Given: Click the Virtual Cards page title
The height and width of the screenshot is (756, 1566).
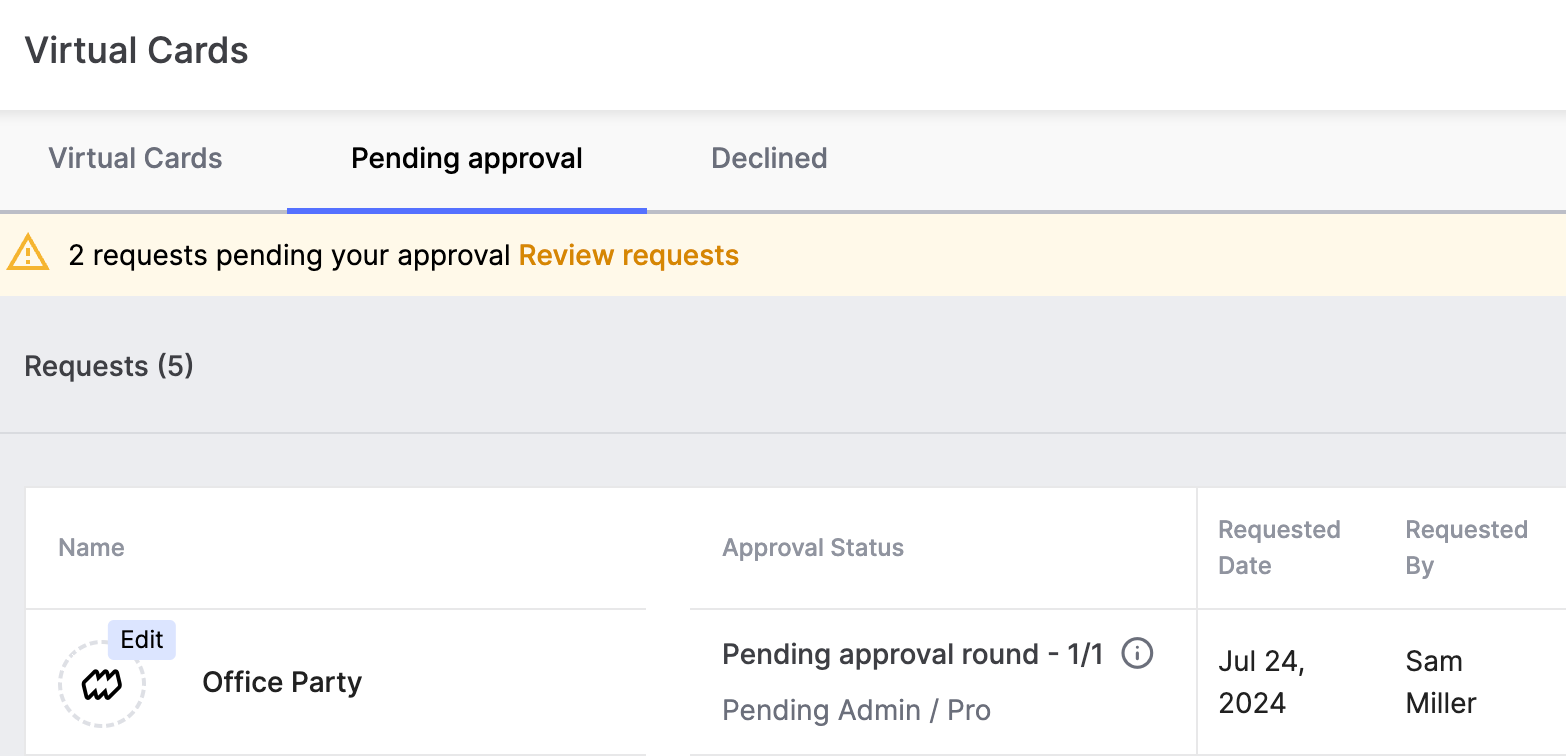Looking at the screenshot, I should pyautogui.click(x=136, y=50).
